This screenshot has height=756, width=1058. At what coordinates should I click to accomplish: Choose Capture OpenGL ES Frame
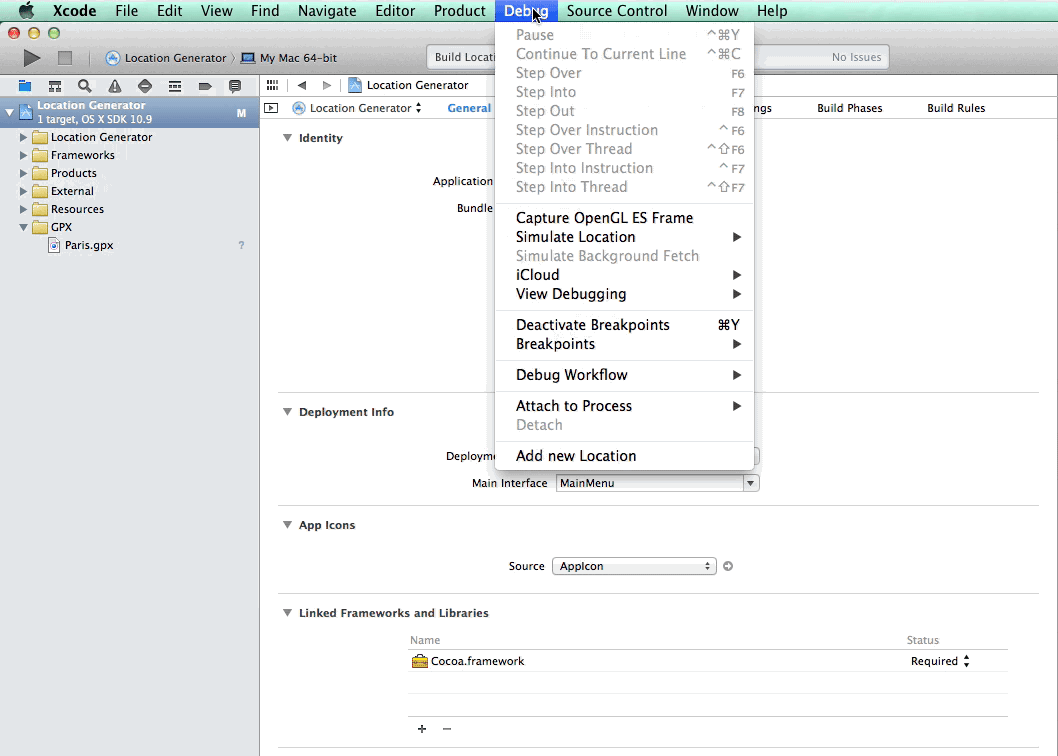[x=624, y=218]
